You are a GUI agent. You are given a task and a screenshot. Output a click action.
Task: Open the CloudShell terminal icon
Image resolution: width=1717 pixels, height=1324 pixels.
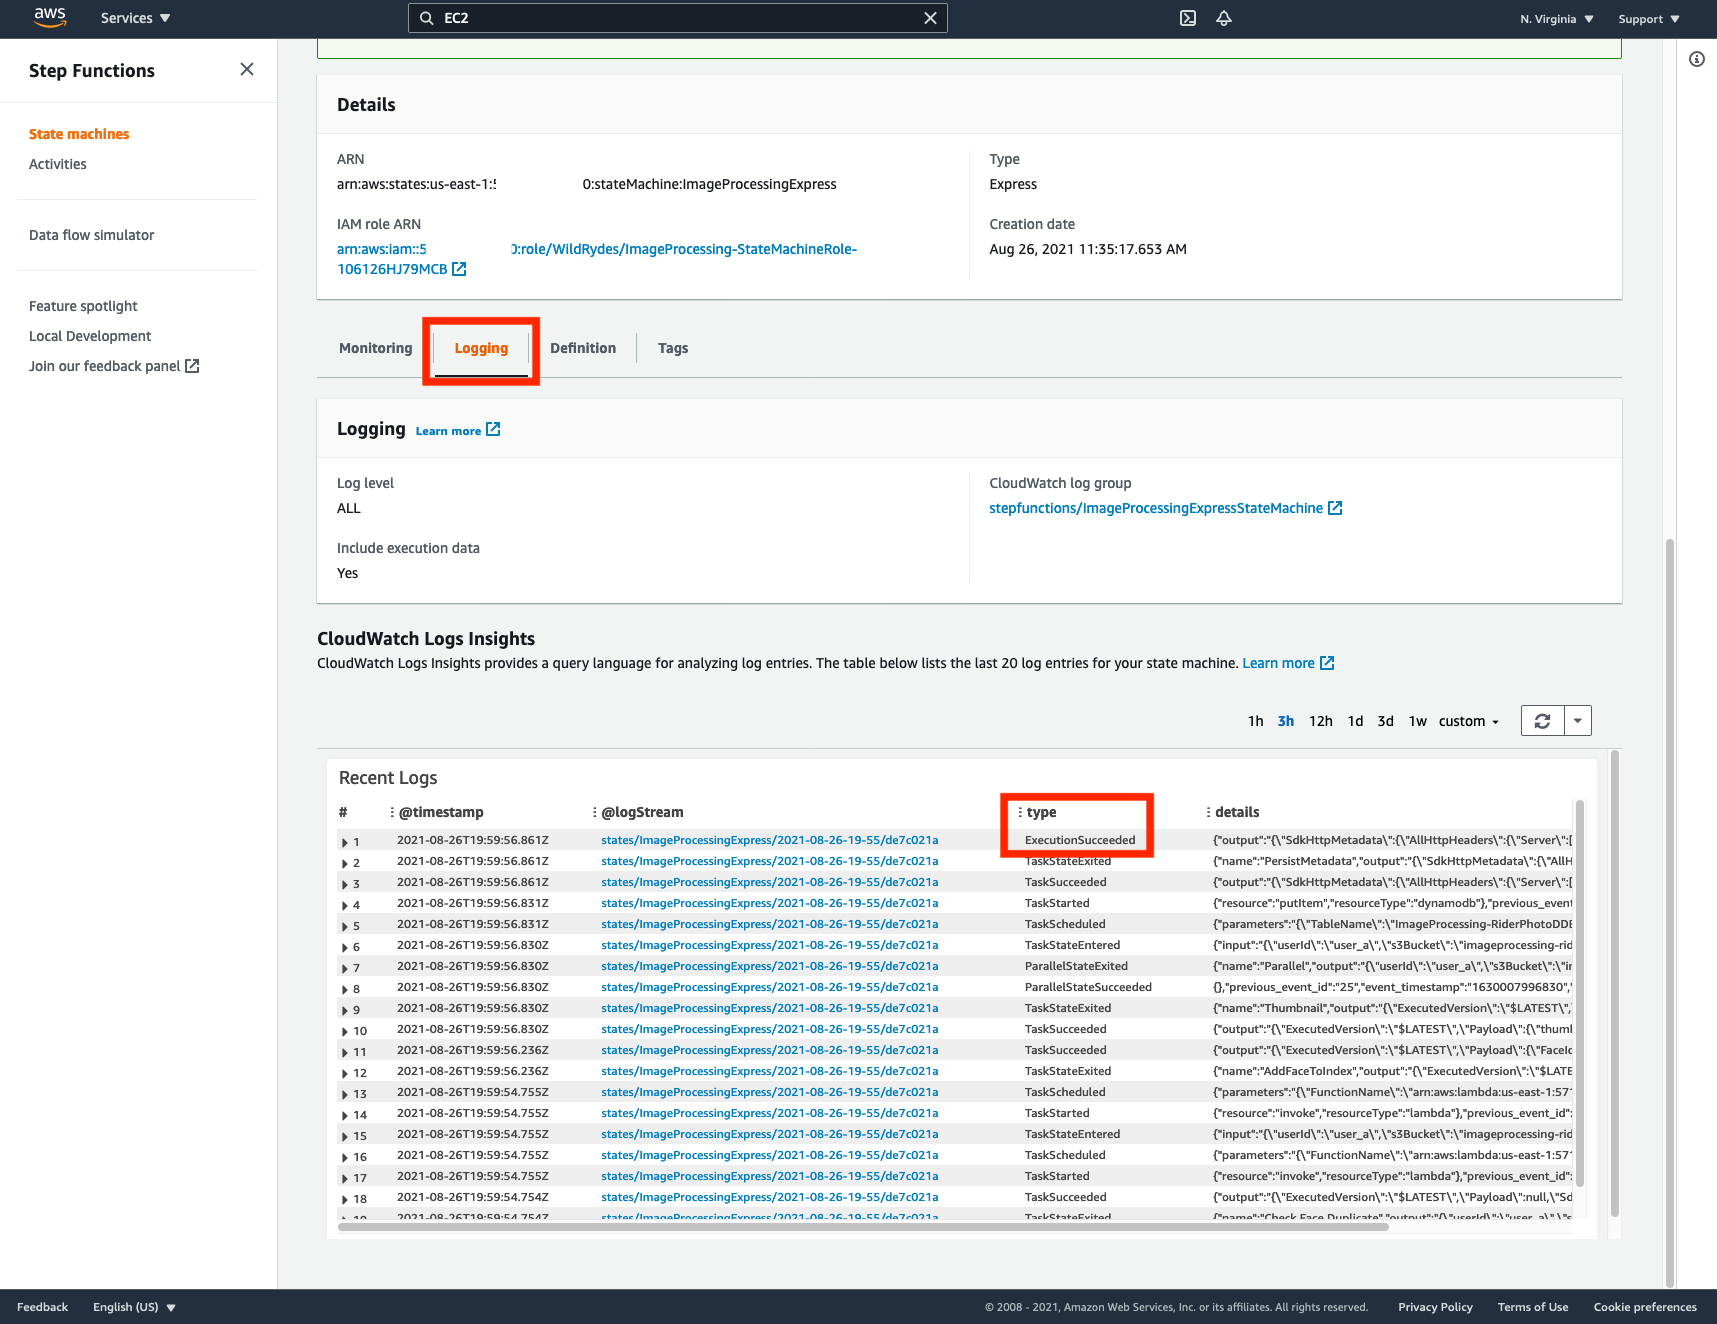(x=1188, y=18)
